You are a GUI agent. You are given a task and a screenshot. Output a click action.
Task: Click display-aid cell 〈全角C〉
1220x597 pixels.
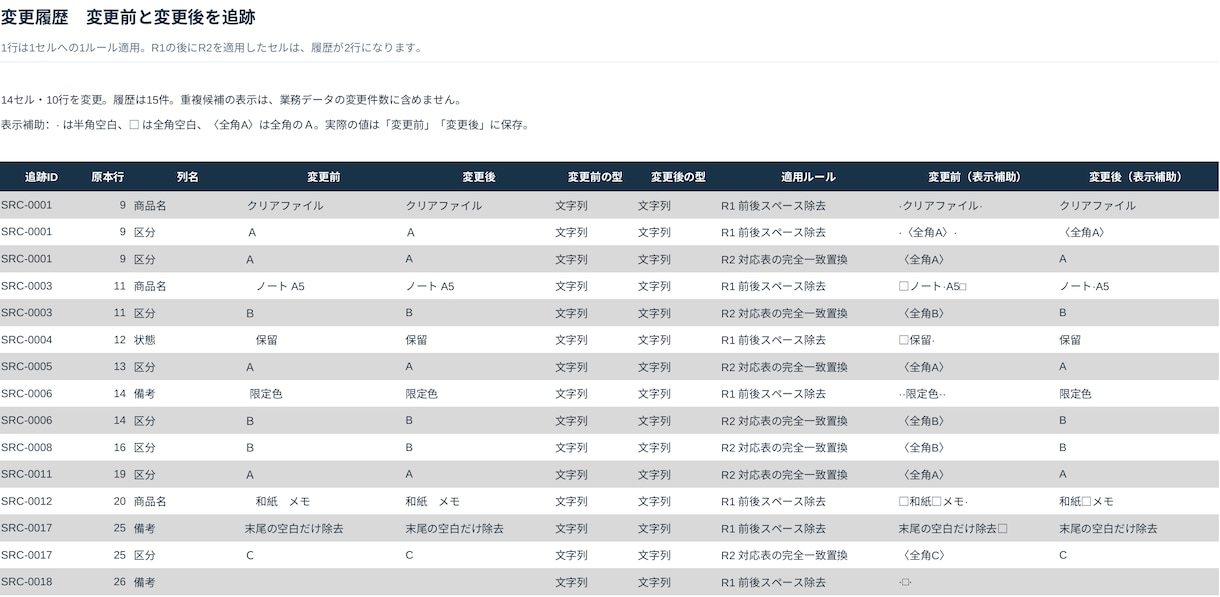pos(921,555)
